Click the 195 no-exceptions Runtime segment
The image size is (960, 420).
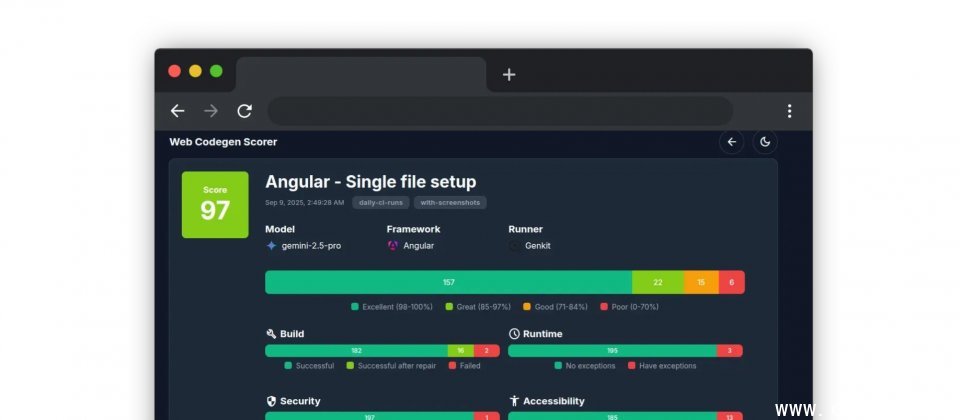[612, 351]
